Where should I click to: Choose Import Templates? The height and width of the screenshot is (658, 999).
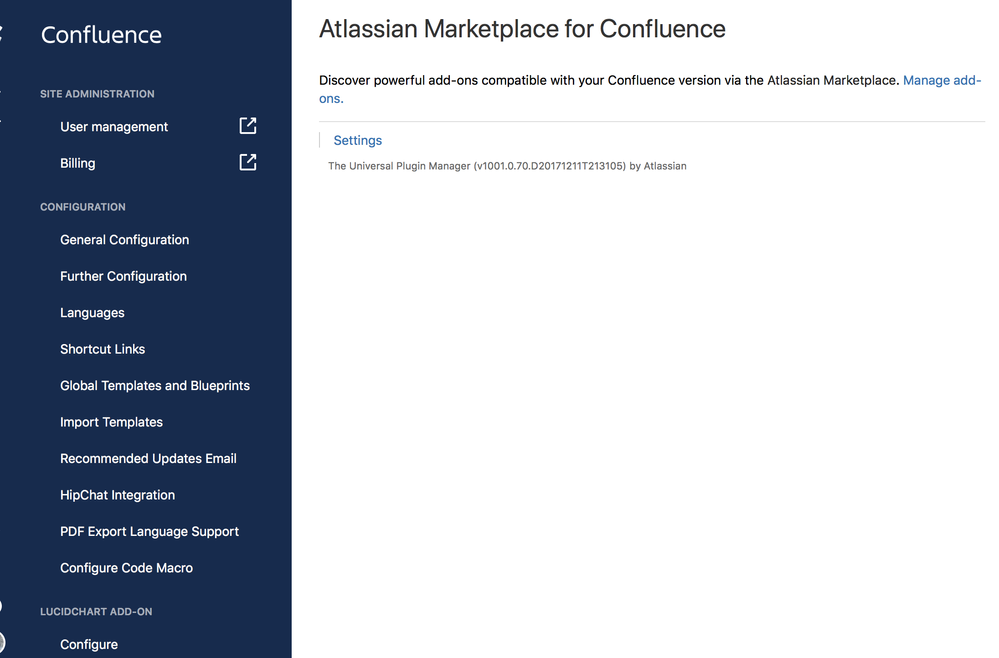pos(111,422)
